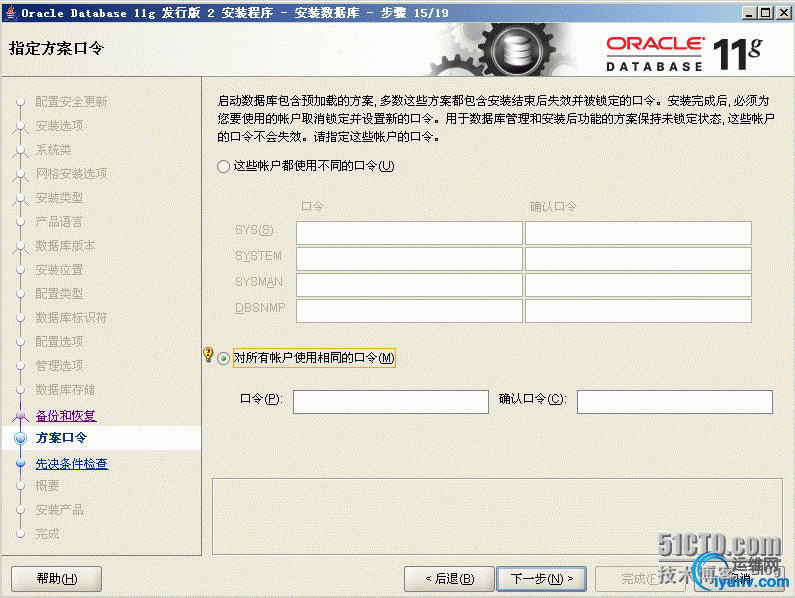
Task: Click the 数据库标识符 step
Action: point(71,318)
